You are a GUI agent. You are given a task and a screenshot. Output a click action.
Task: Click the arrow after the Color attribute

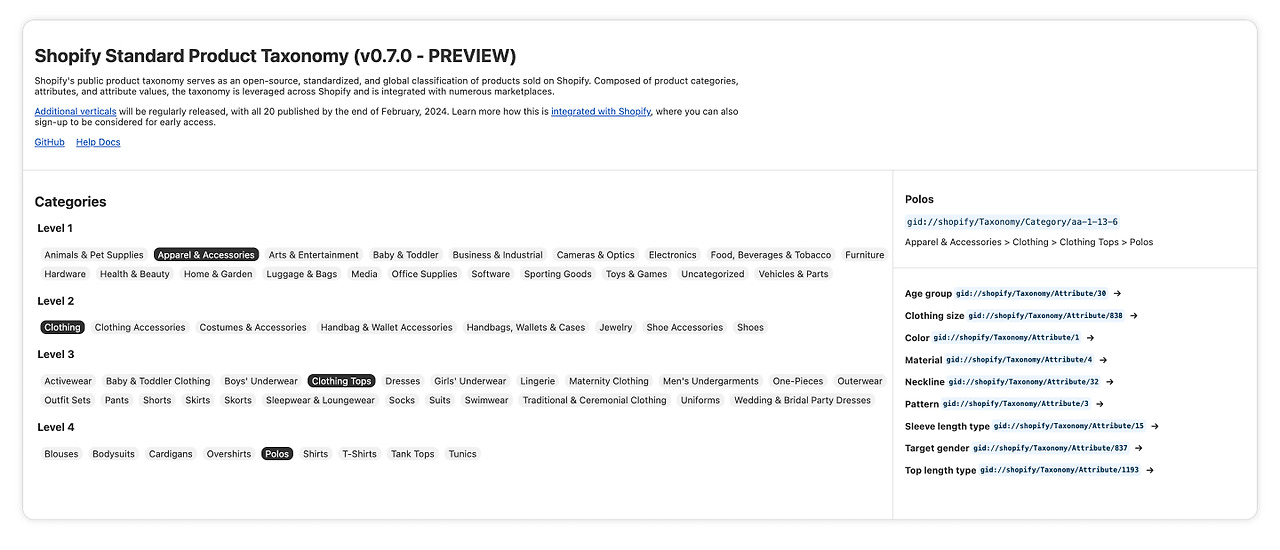pos(1090,338)
